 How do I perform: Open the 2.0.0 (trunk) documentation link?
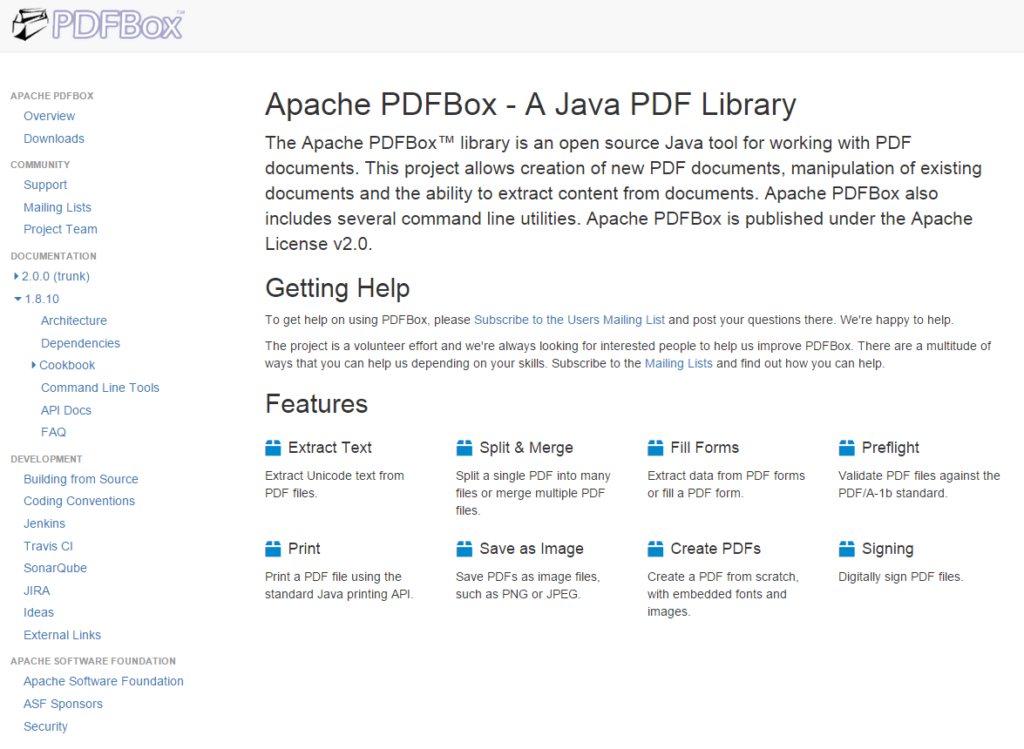(x=56, y=277)
